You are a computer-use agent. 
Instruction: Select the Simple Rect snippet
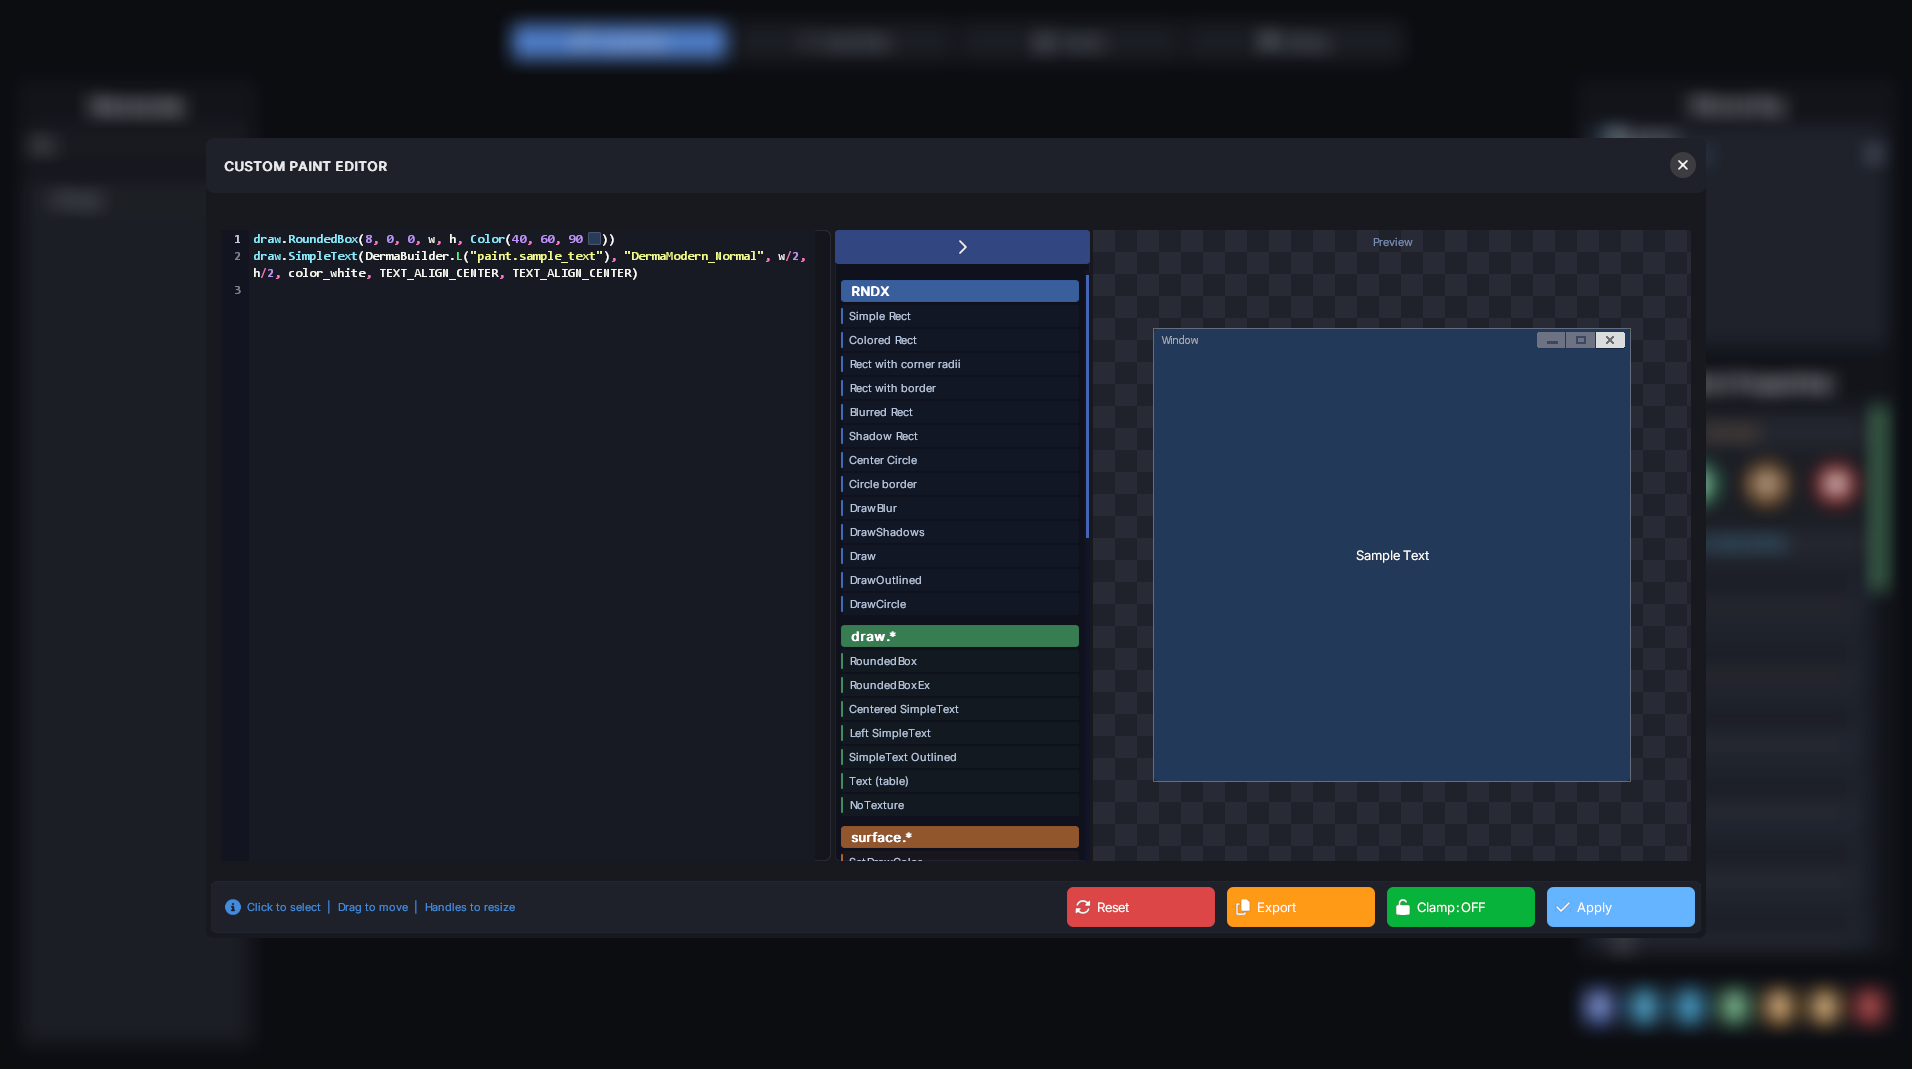(x=959, y=316)
